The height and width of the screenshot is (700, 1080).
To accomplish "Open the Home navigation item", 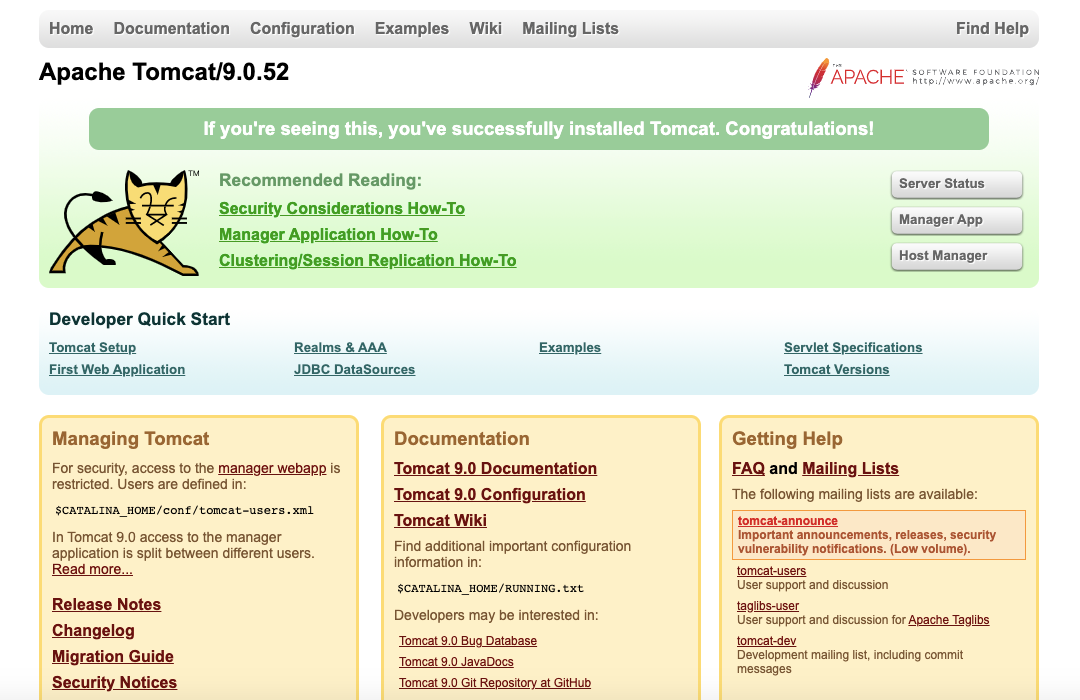I will (x=71, y=28).
